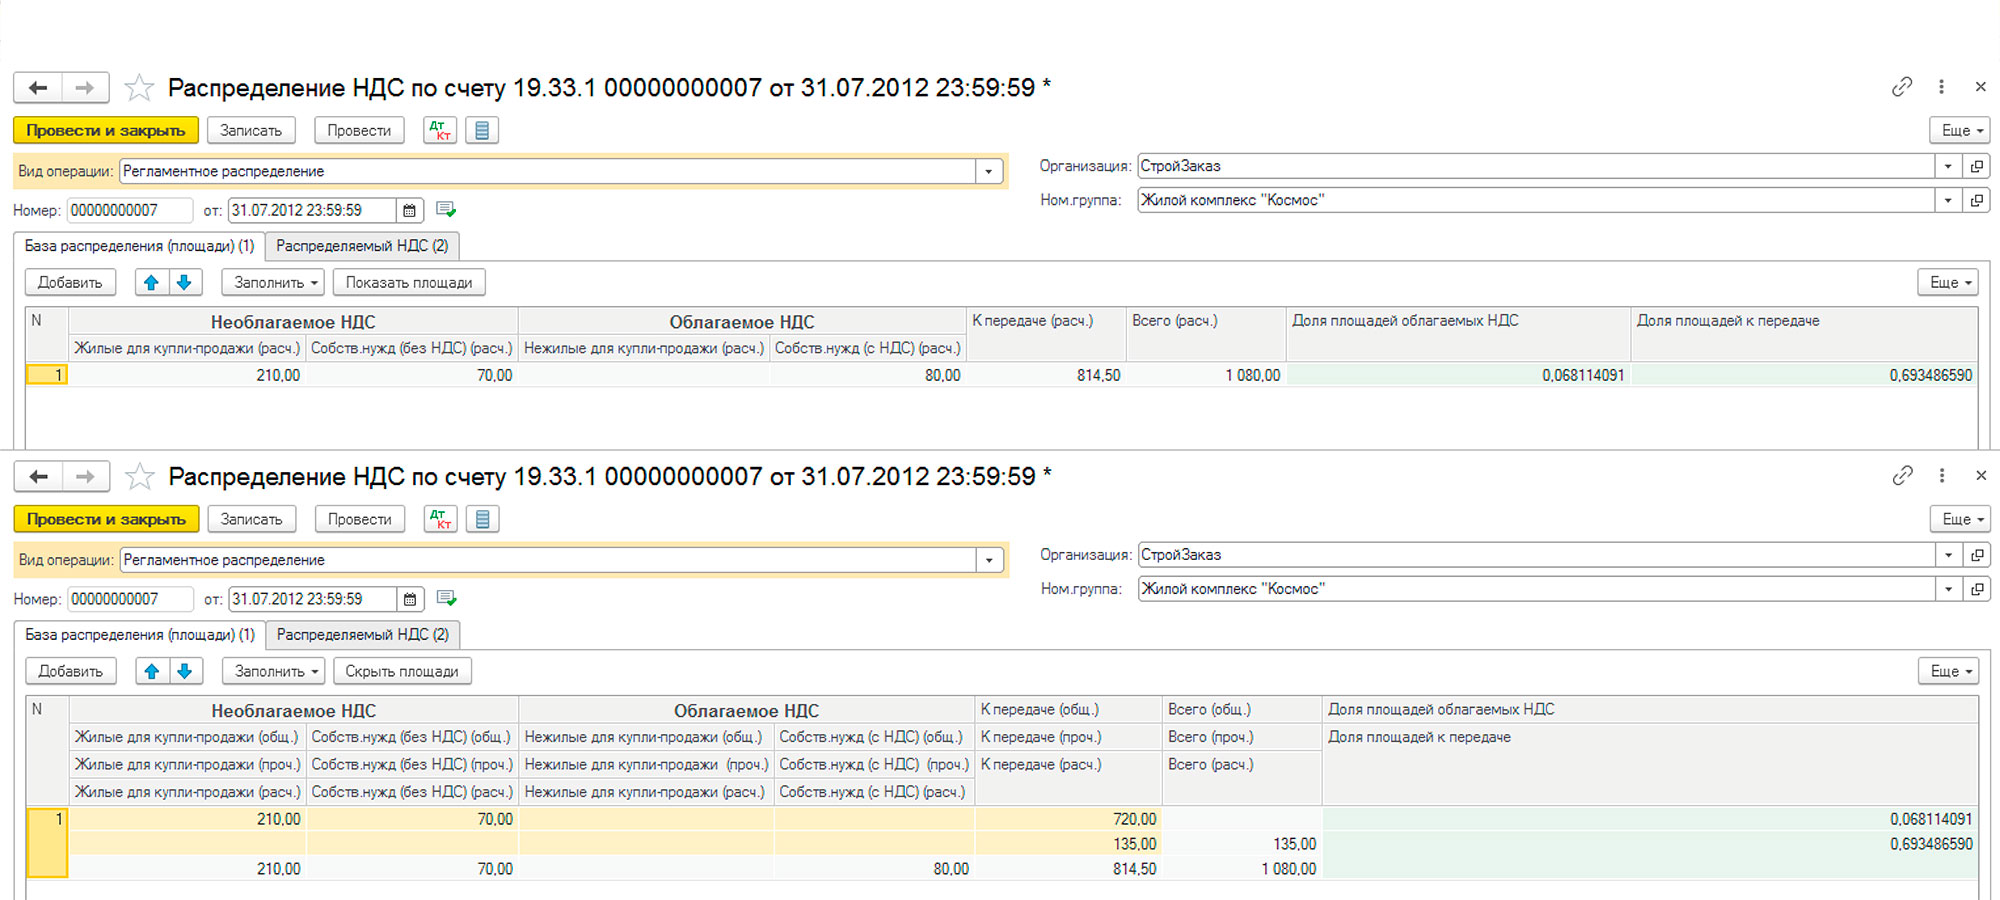Open the Заполнить dropdown in the upper table toolbar
Screen dimensions: 2000x900
[x=273, y=282]
